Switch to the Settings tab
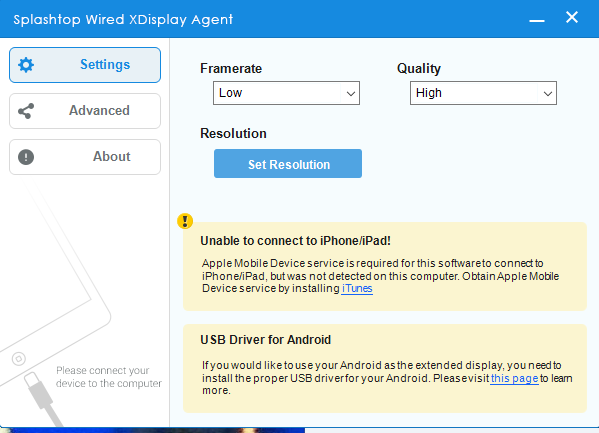The height and width of the screenshot is (433, 599). tap(85, 65)
